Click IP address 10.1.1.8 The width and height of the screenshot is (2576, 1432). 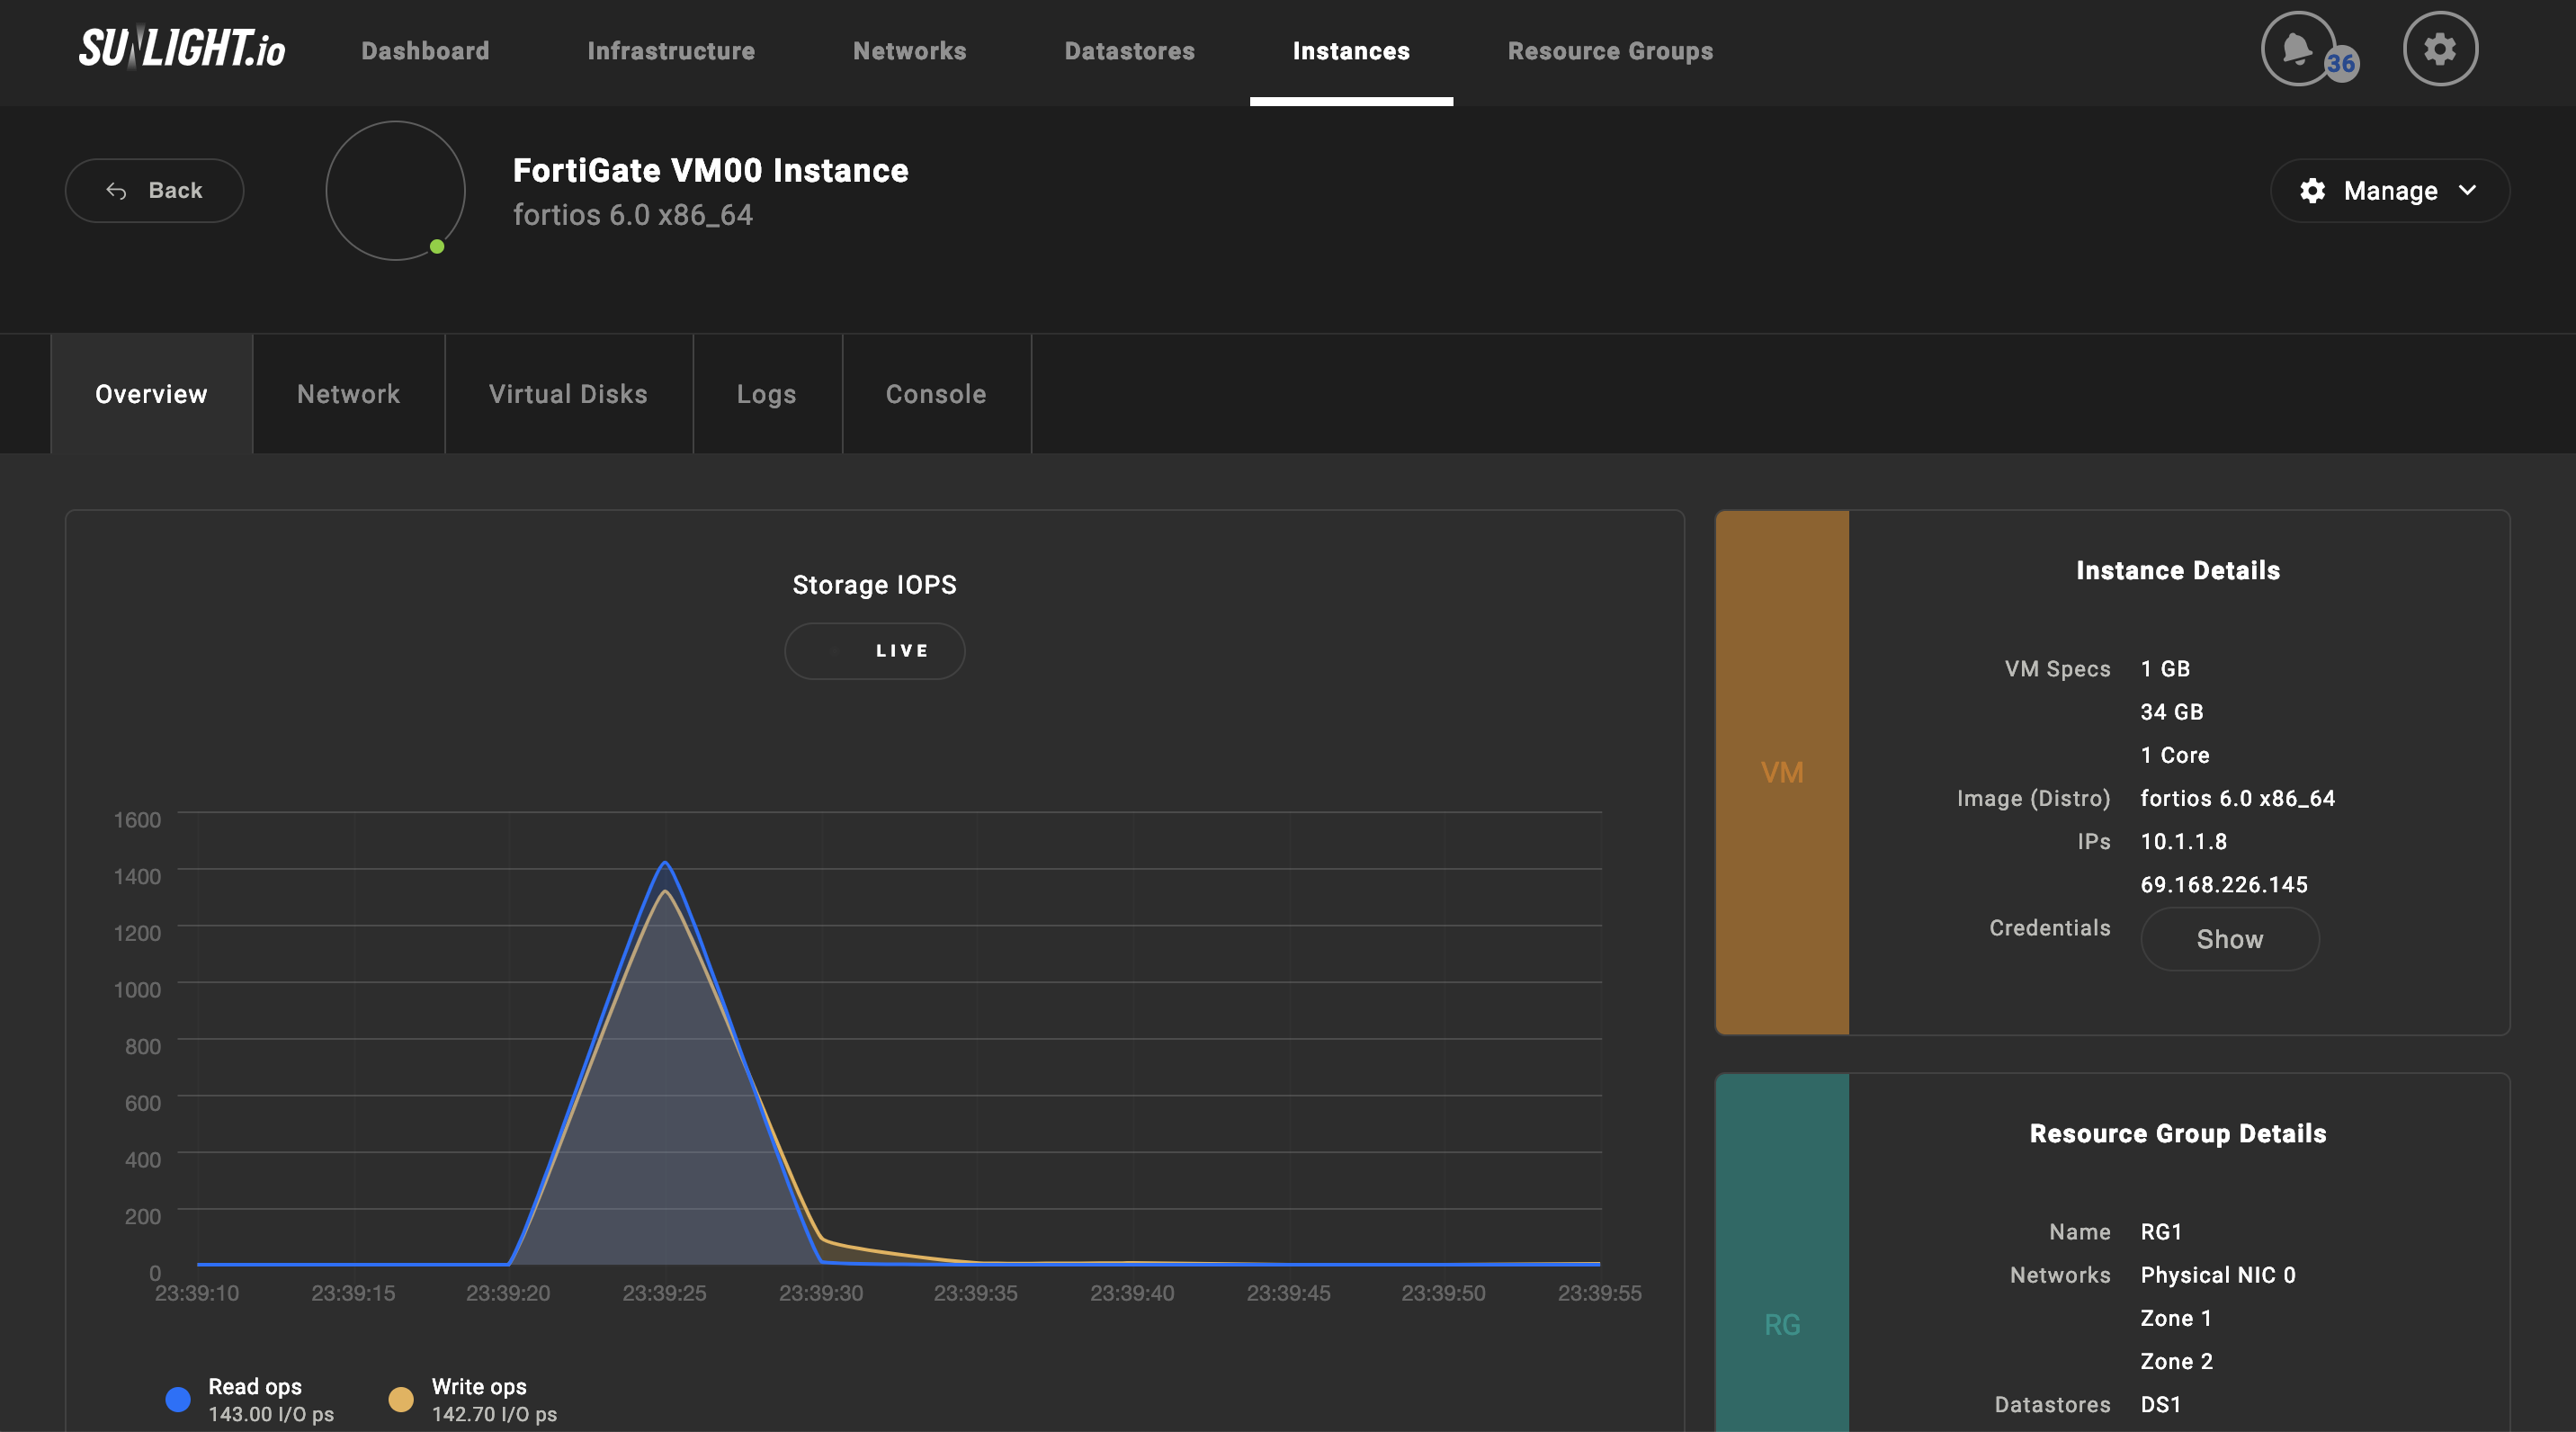click(x=2183, y=841)
